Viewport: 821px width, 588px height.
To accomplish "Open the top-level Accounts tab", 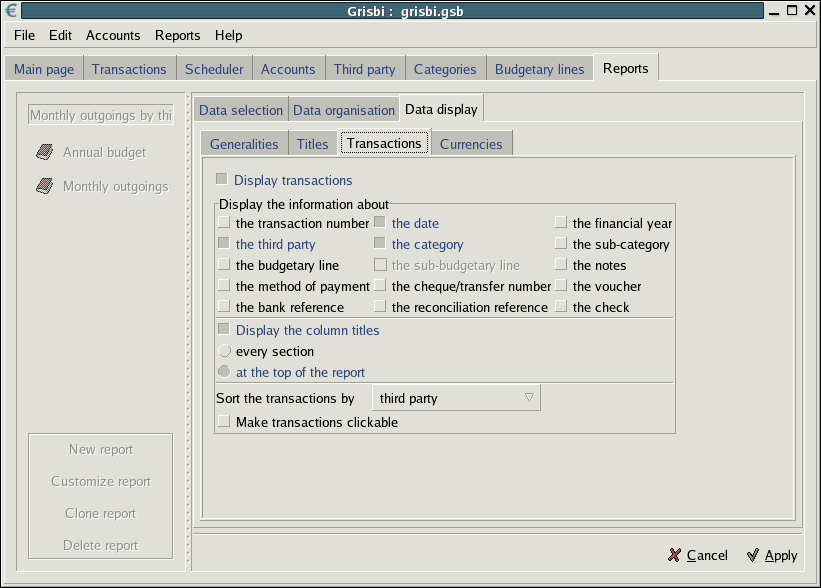I will coord(288,69).
